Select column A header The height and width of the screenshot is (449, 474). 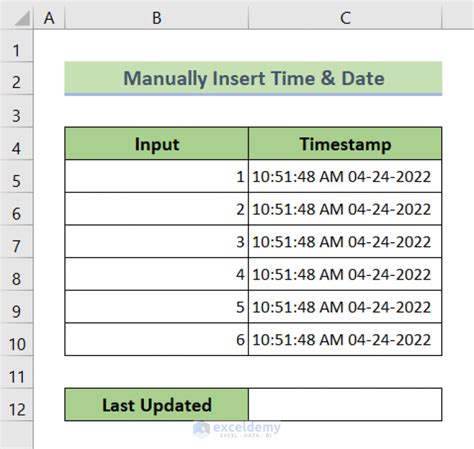tap(49, 18)
